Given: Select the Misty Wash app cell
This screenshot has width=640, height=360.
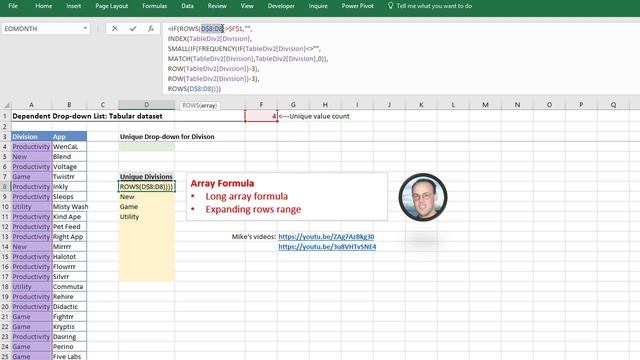Looking at the screenshot, I should [x=69, y=207].
